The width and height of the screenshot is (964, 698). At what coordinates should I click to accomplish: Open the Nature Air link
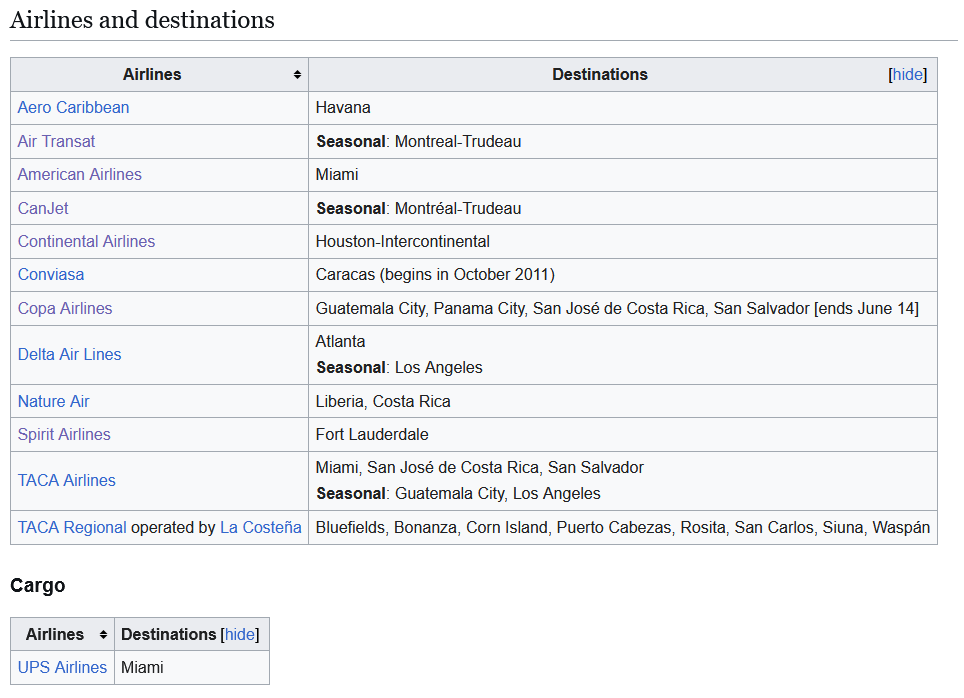point(53,402)
